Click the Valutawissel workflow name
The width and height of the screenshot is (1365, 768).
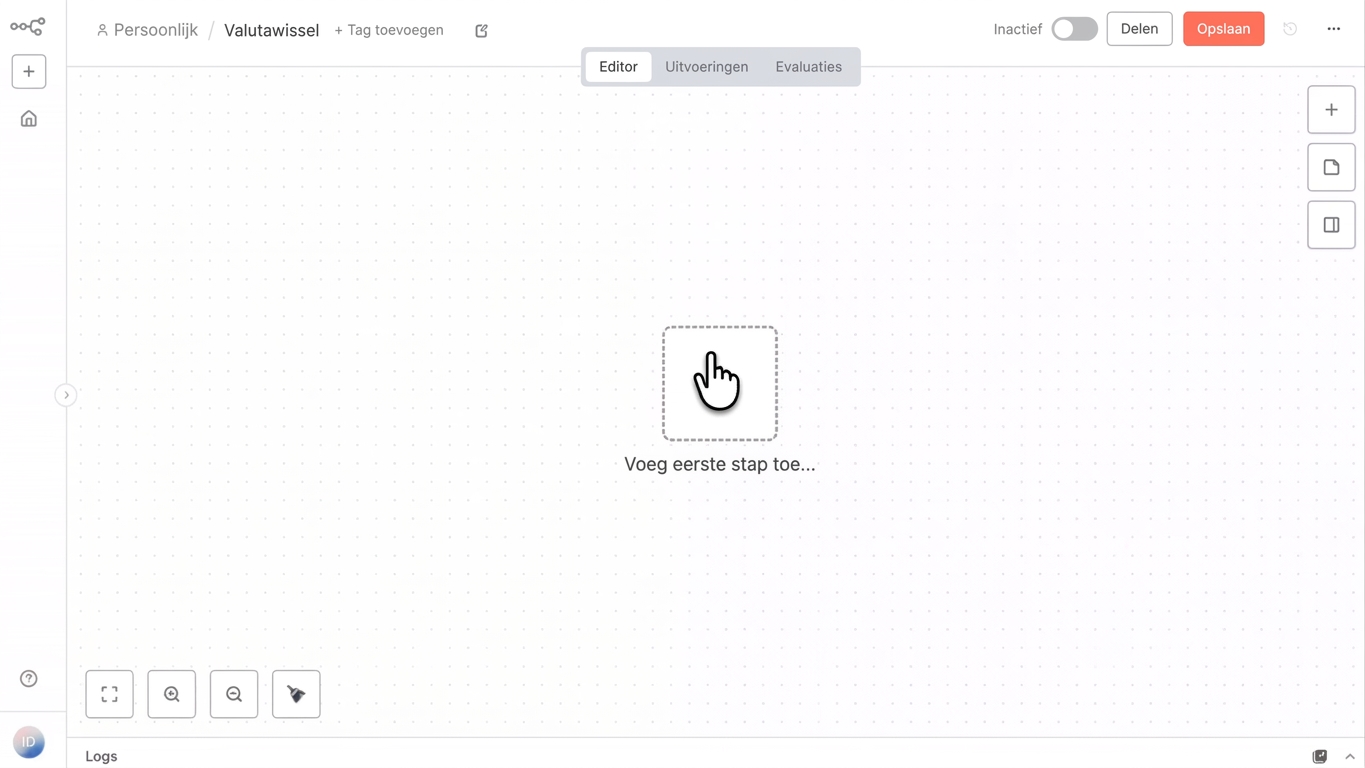(272, 30)
